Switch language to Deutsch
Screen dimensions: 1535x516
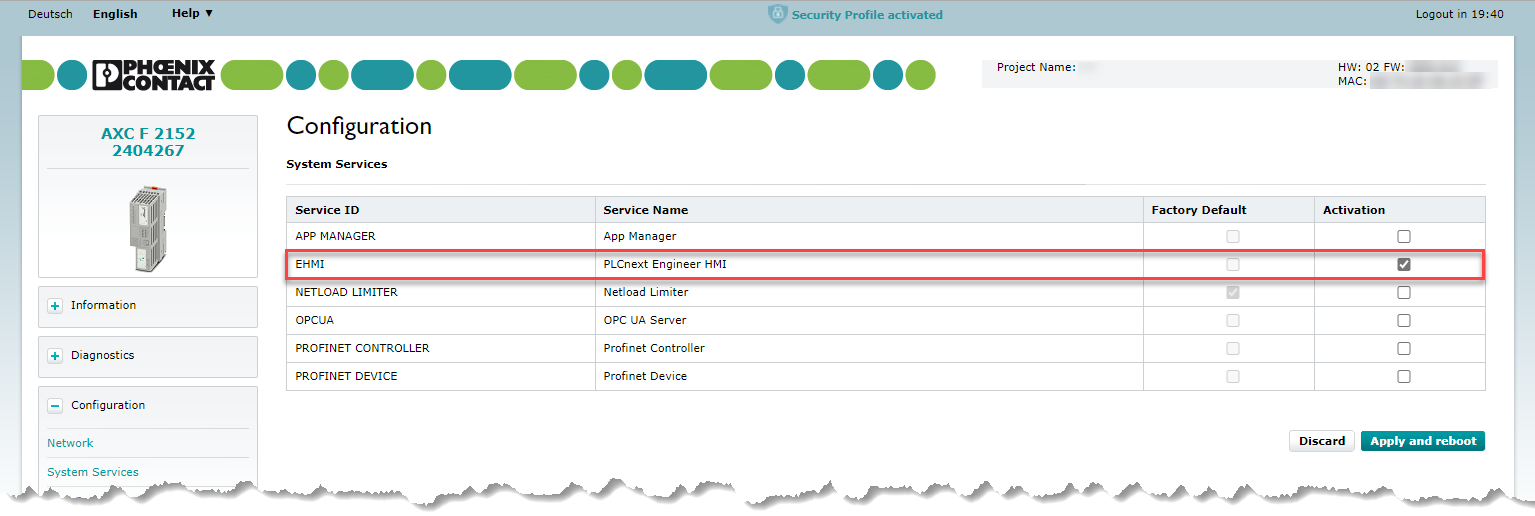(x=50, y=14)
